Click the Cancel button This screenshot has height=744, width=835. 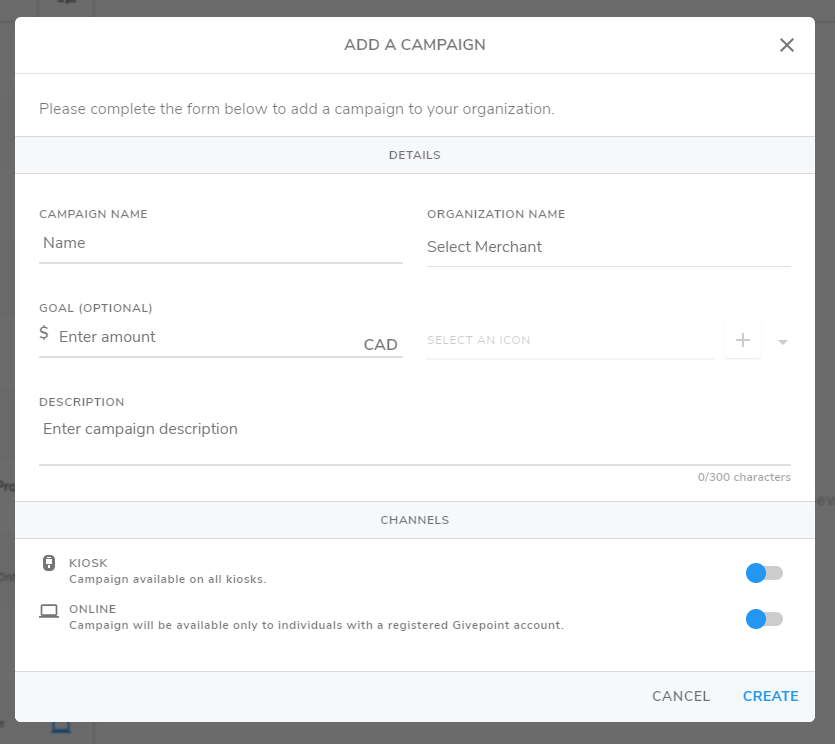tap(681, 696)
